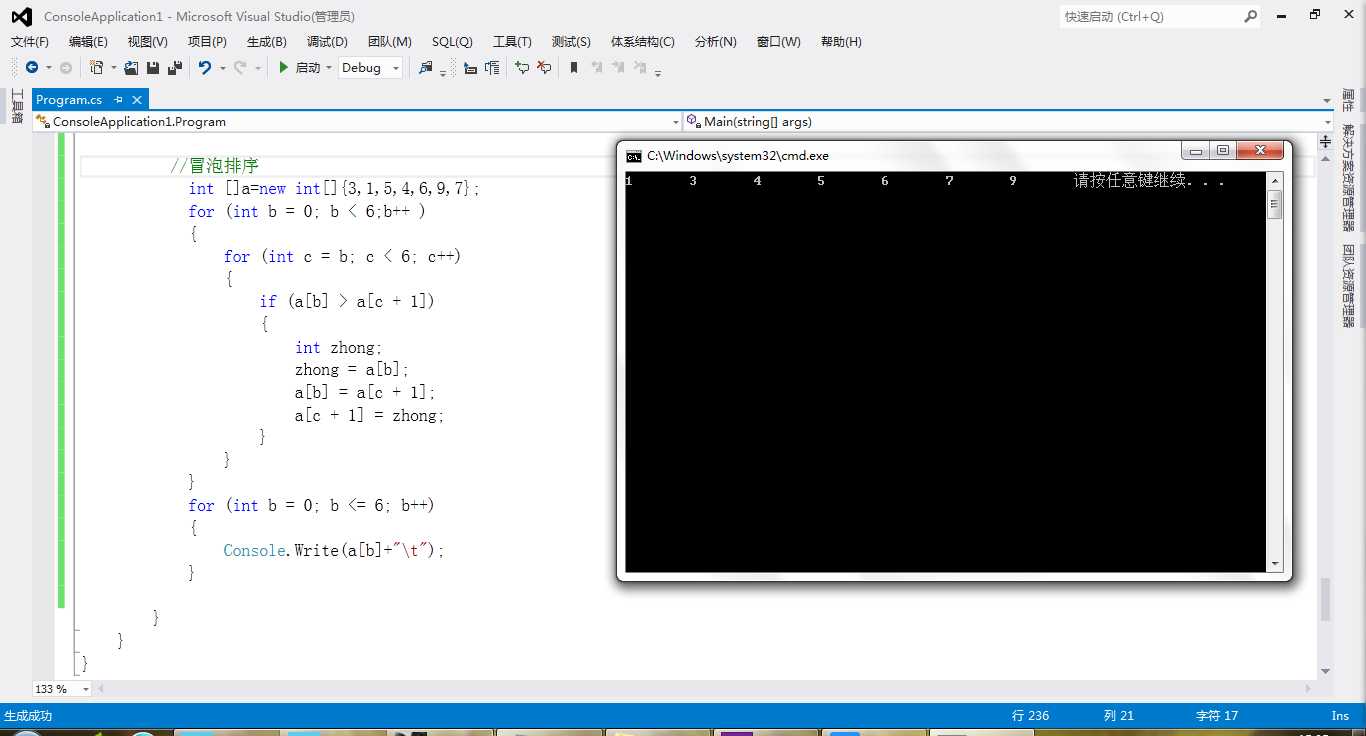
Task: Click the editor scroll-down arrow
Action: click(x=1326, y=671)
